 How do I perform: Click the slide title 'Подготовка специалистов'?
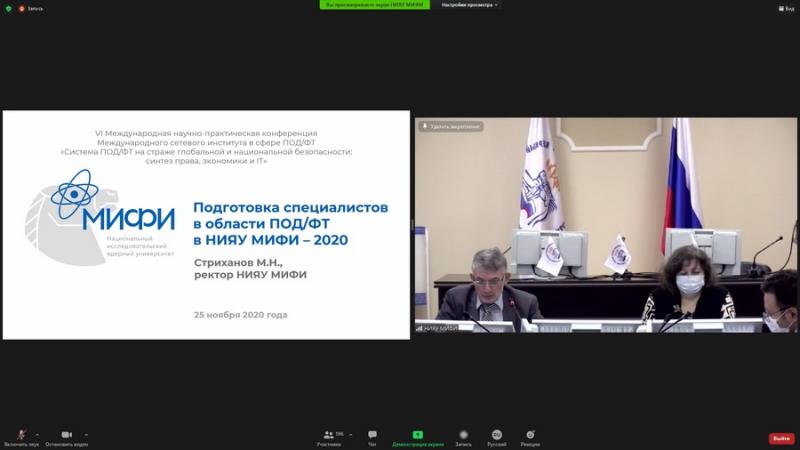pyautogui.click(x=290, y=208)
